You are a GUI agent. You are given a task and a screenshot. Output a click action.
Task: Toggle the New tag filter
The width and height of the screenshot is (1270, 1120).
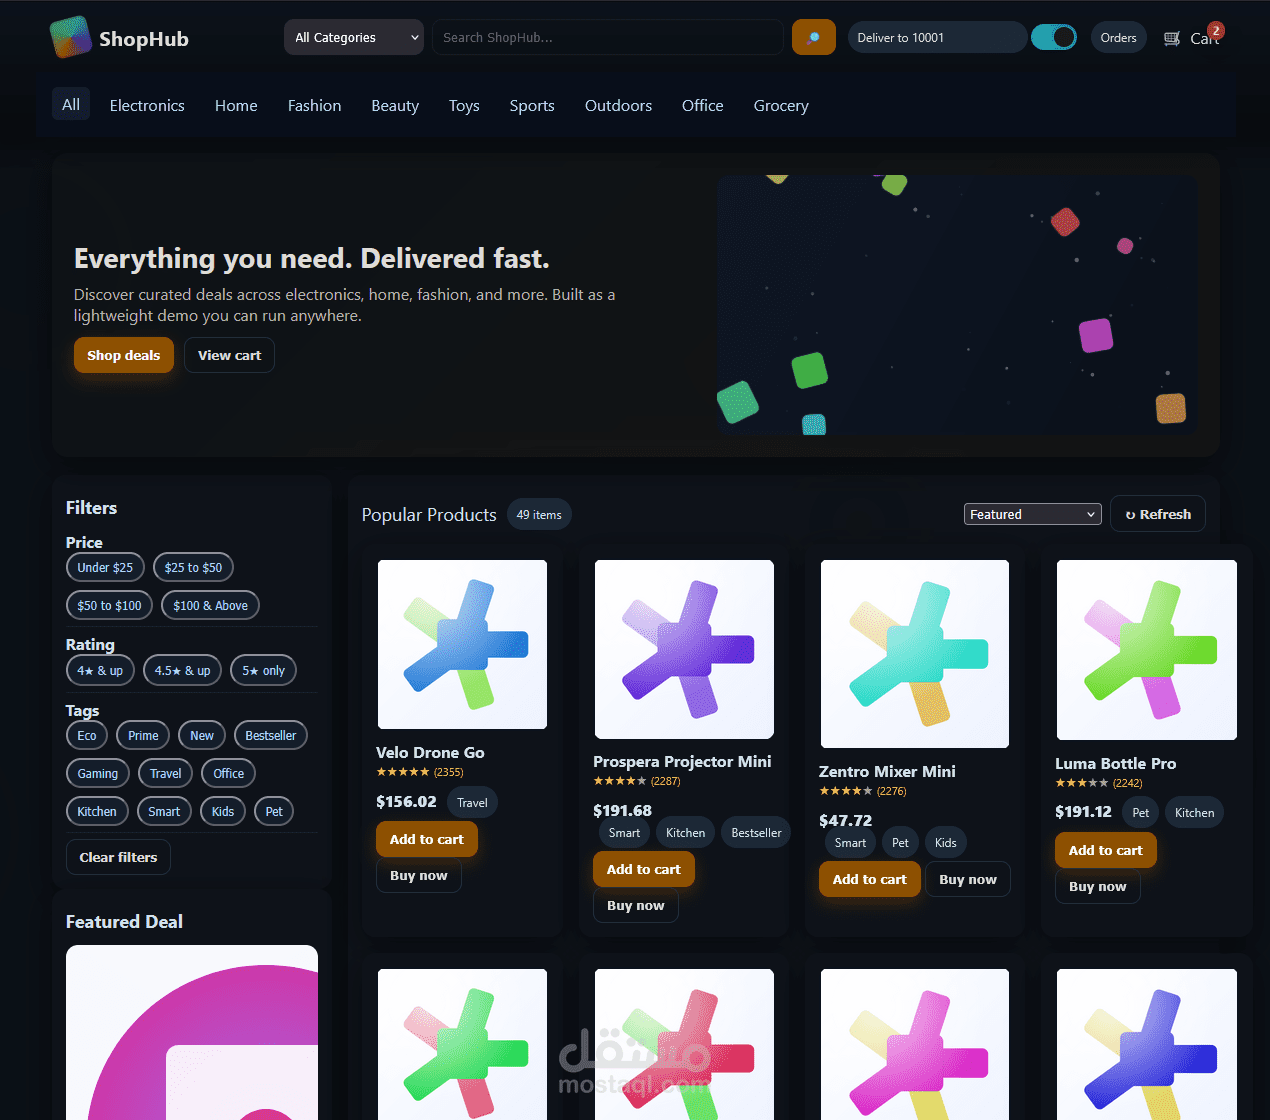(x=202, y=735)
